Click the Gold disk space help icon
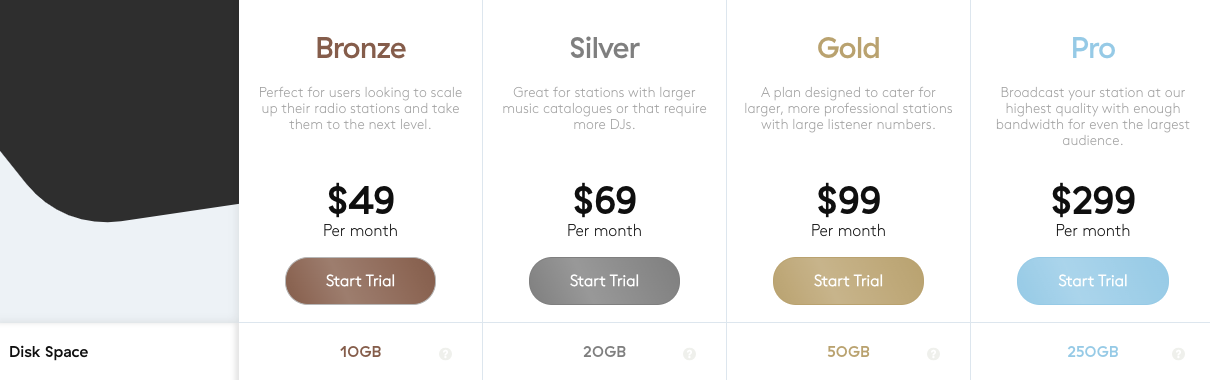Image resolution: width=1210 pixels, height=380 pixels. 934,354
